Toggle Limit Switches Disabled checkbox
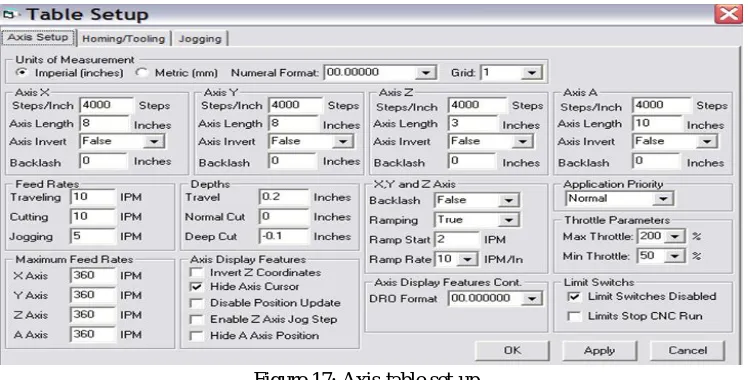The height and width of the screenshot is (380, 748). pos(574,297)
